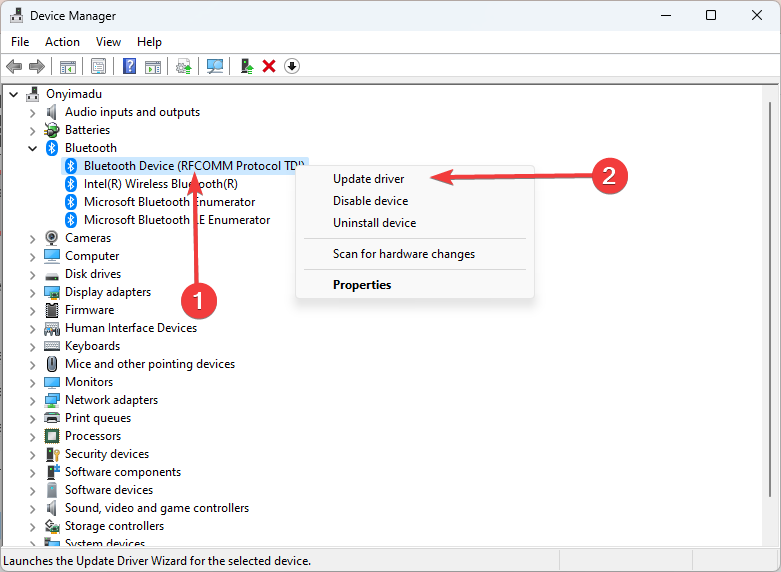Open the Properties toolbar icon
This screenshot has height=572, width=781.
(99, 66)
